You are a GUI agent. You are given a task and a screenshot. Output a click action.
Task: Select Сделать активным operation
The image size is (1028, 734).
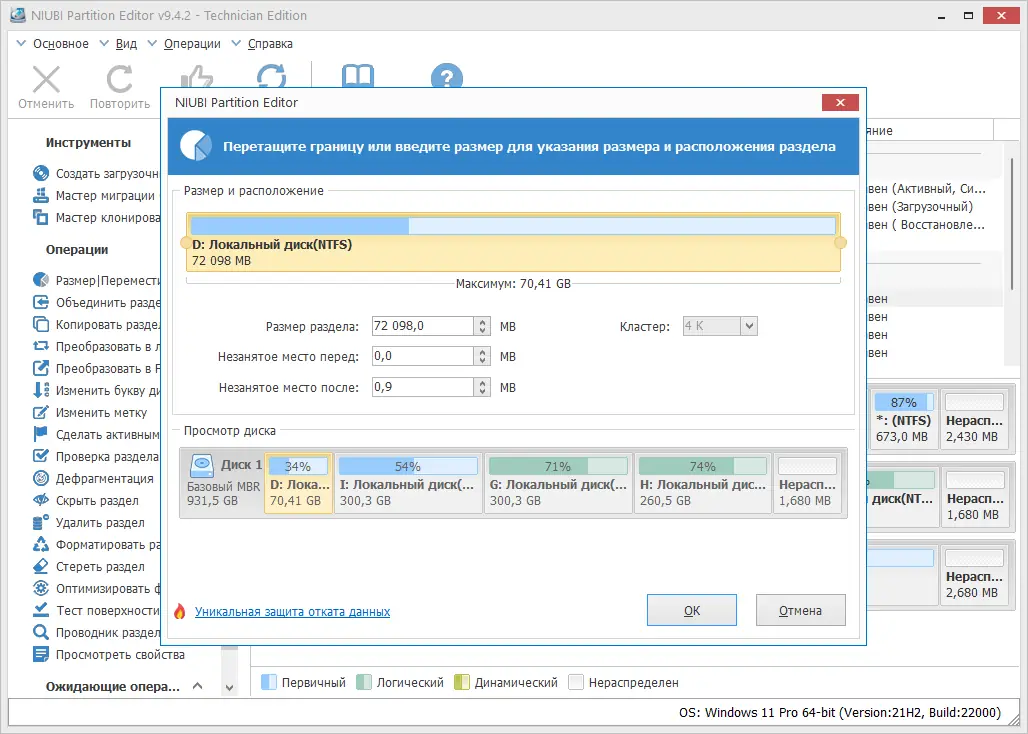point(96,435)
